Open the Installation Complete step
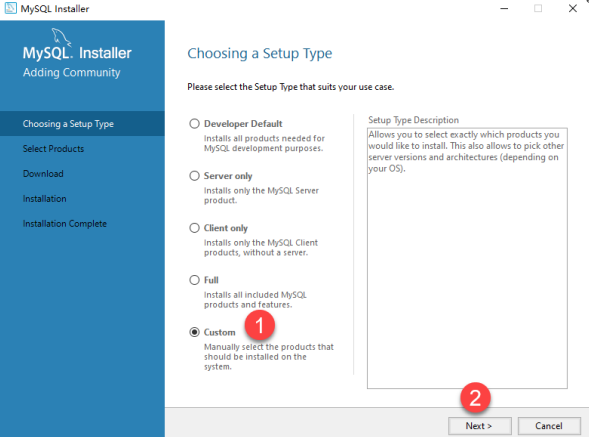 pos(65,224)
